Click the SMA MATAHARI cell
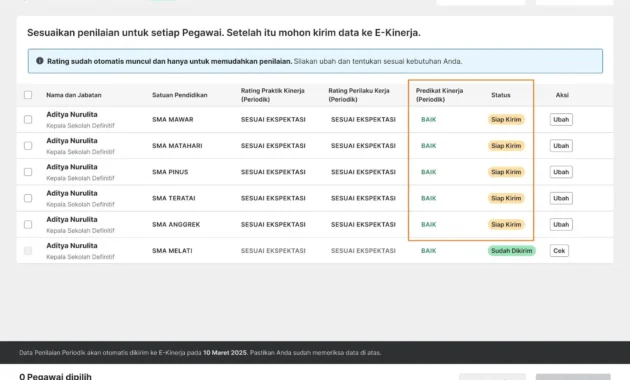The image size is (630, 380). [x=177, y=146]
